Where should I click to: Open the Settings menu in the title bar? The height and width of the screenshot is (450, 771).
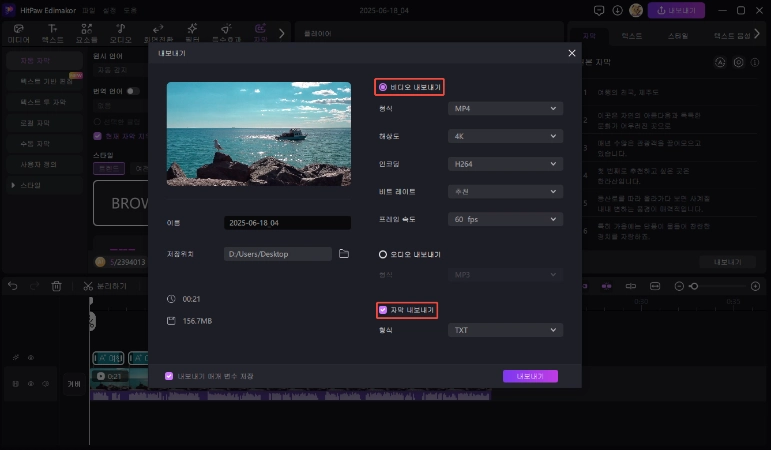tap(109, 10)
